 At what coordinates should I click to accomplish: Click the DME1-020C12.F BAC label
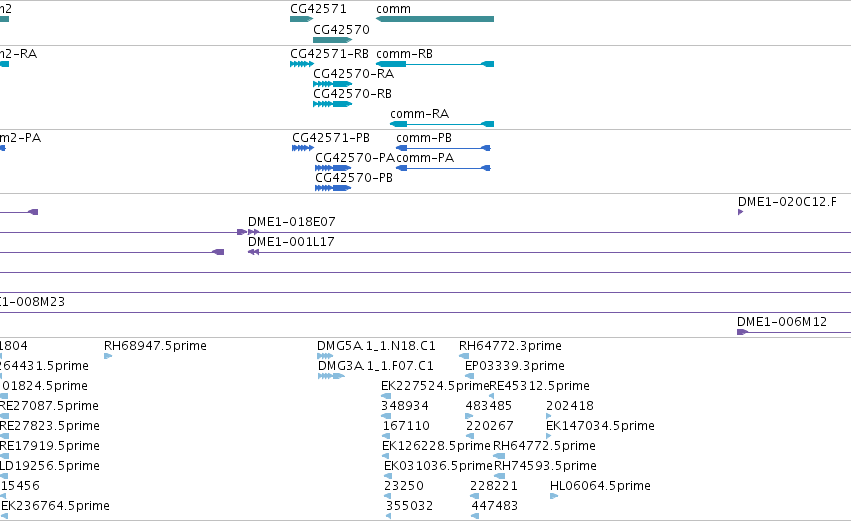click(787, 202)
